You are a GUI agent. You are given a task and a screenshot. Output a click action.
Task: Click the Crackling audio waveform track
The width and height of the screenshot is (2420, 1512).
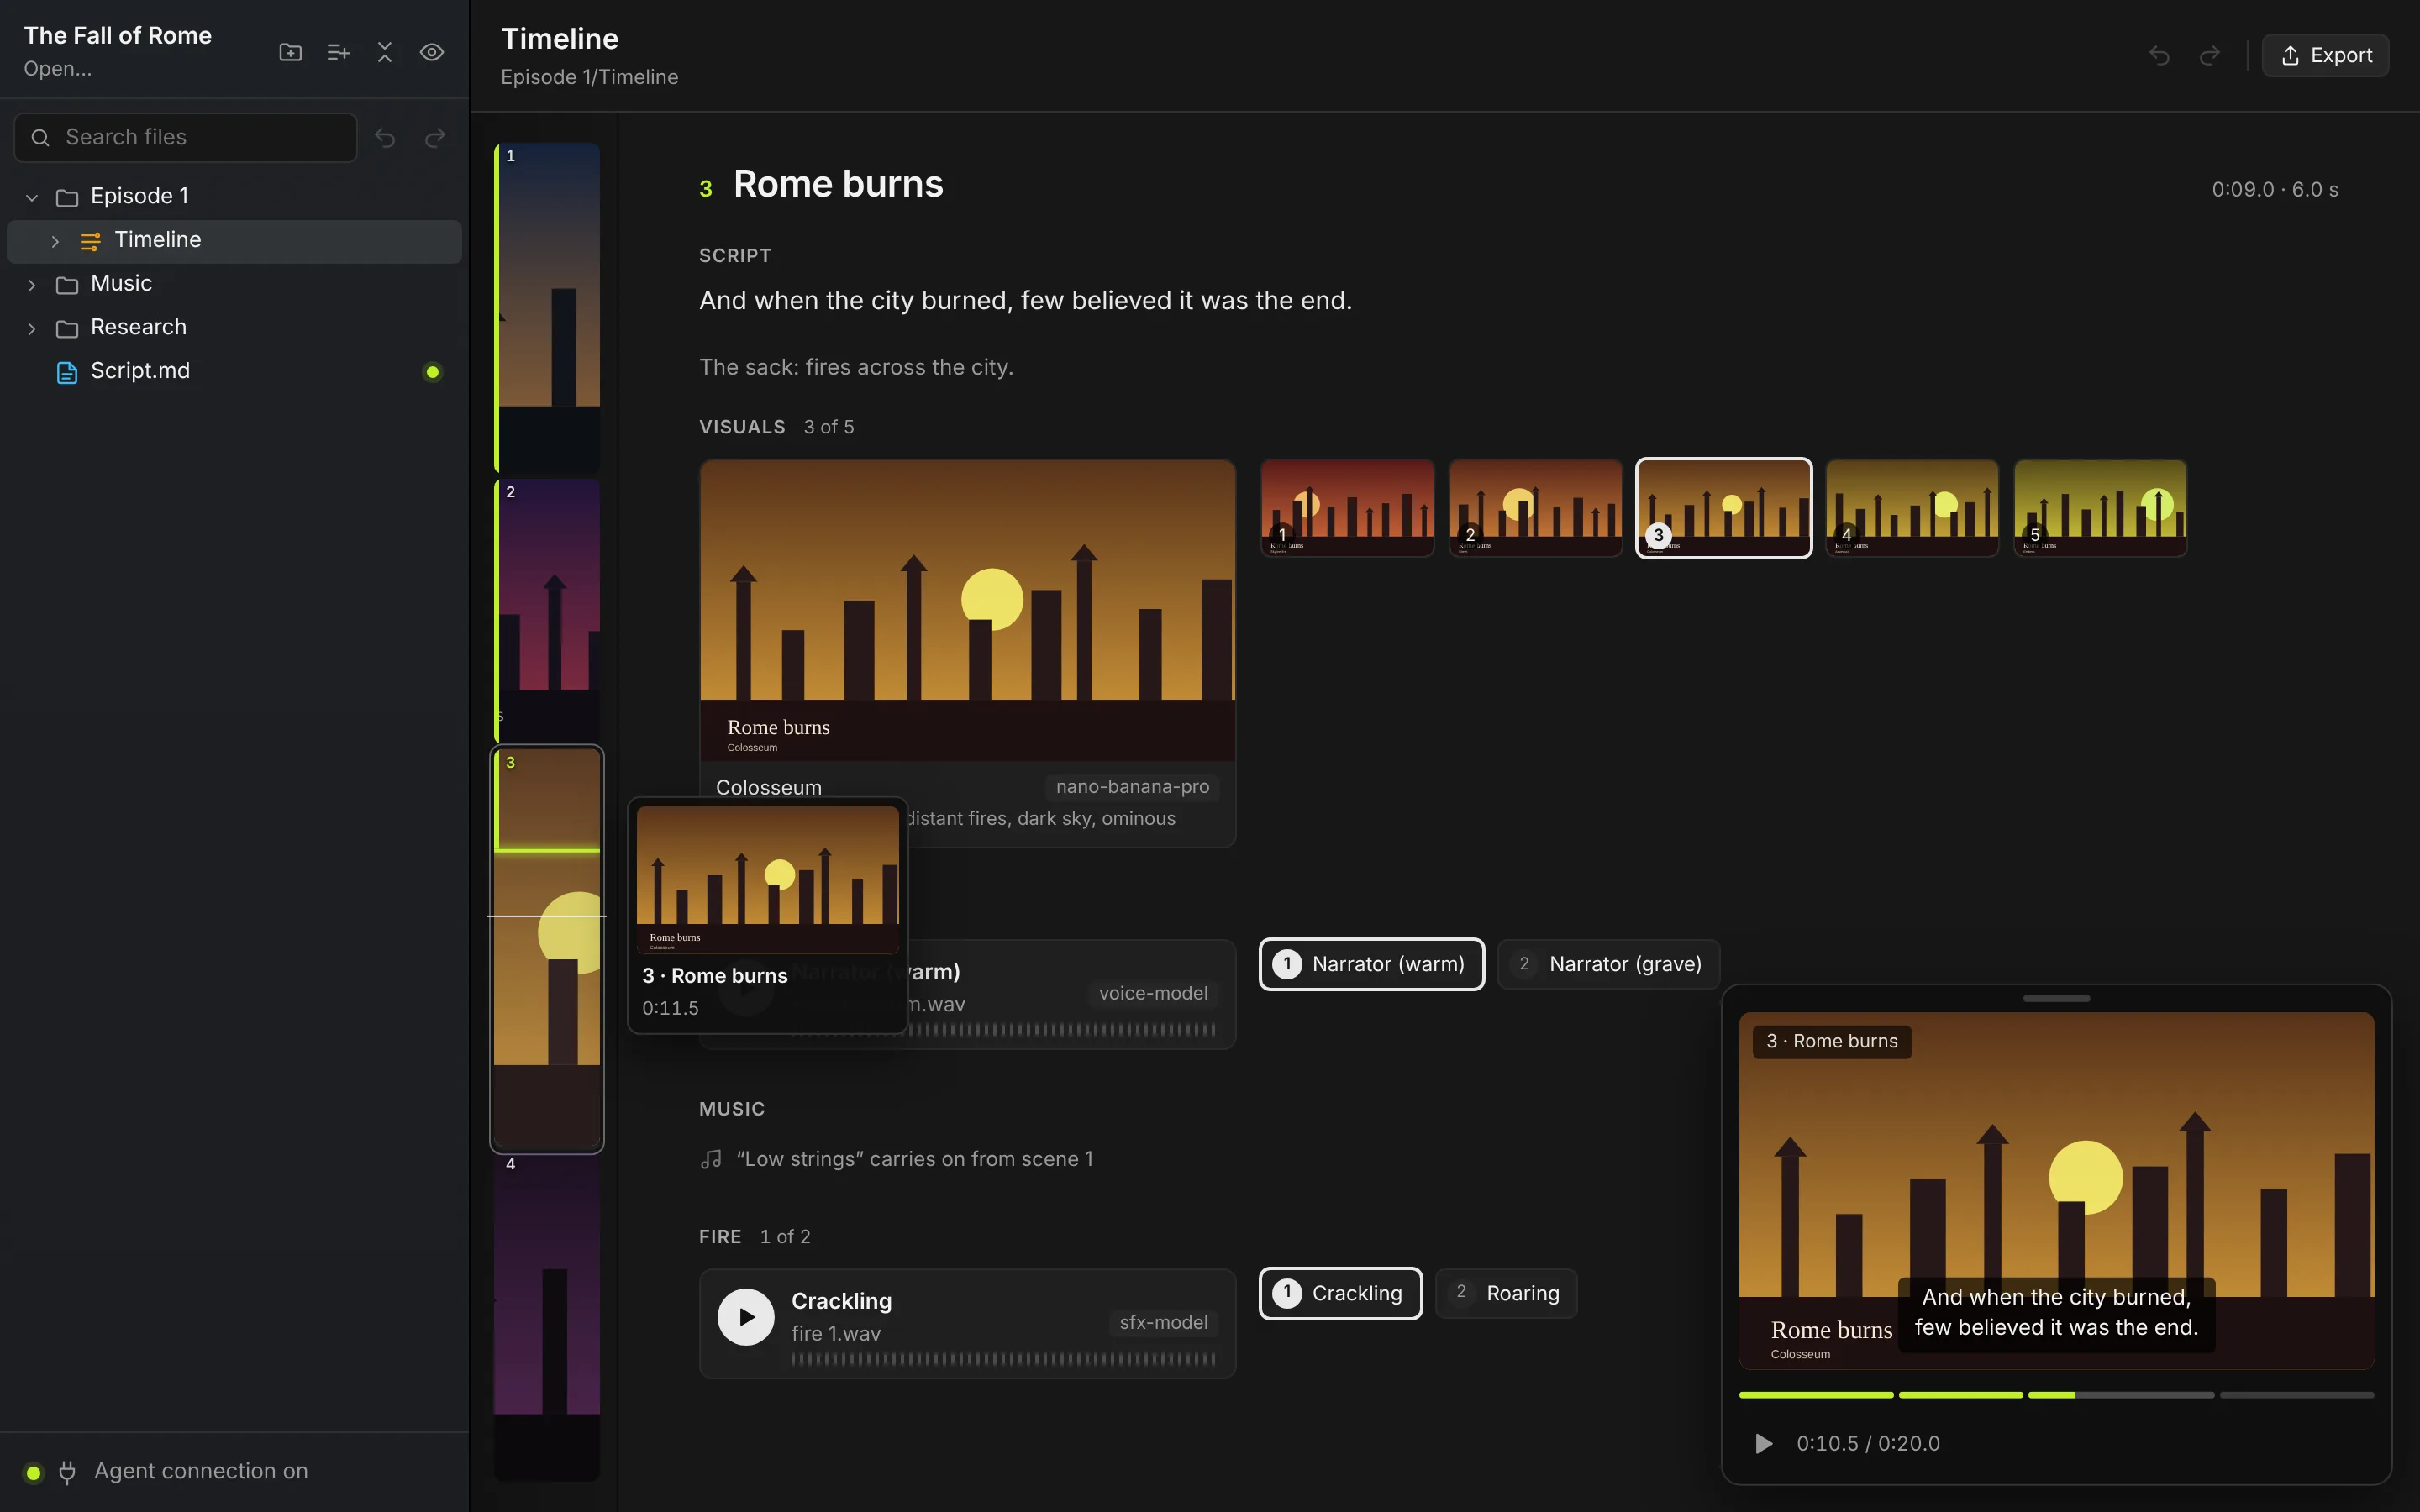[1003, 1358]
